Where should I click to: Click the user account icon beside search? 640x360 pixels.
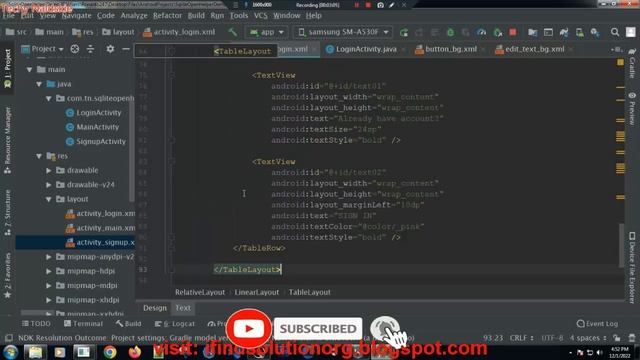(631, 32)
